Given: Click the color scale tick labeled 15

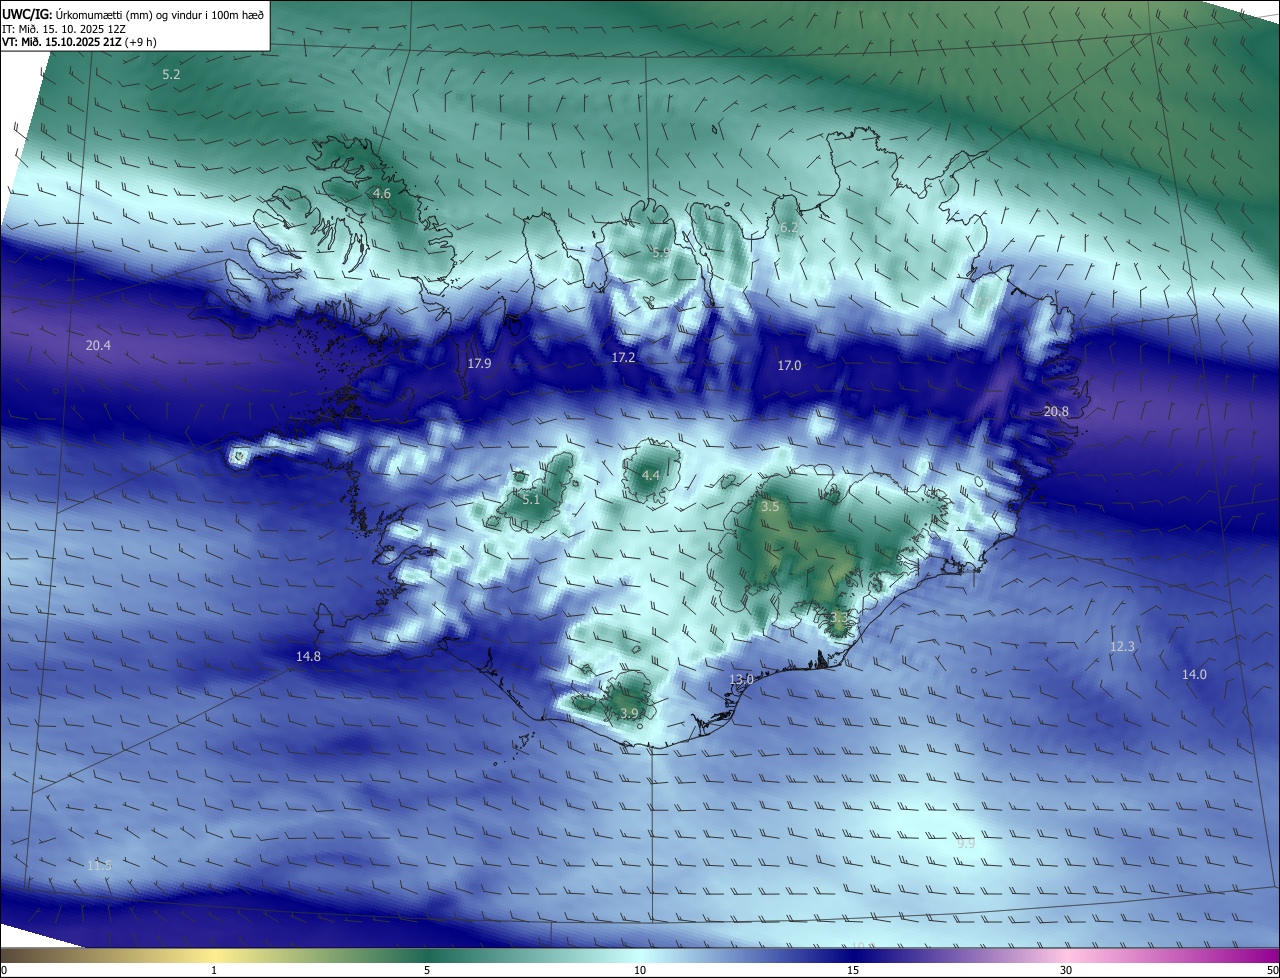Looking at the screenshot, I should click(853, 970).
